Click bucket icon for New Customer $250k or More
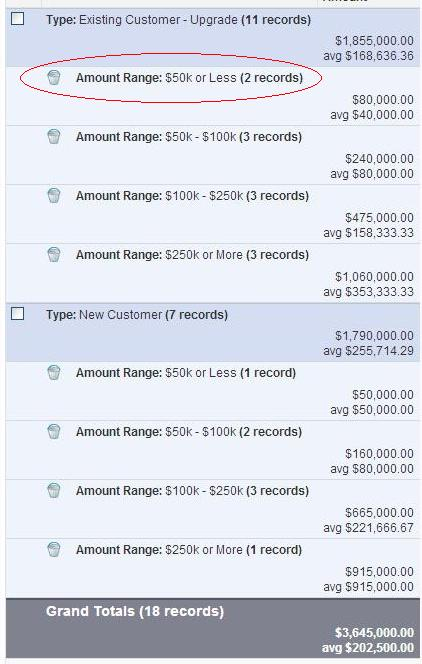Screen dimensions: 422x664 pos(54,549)
